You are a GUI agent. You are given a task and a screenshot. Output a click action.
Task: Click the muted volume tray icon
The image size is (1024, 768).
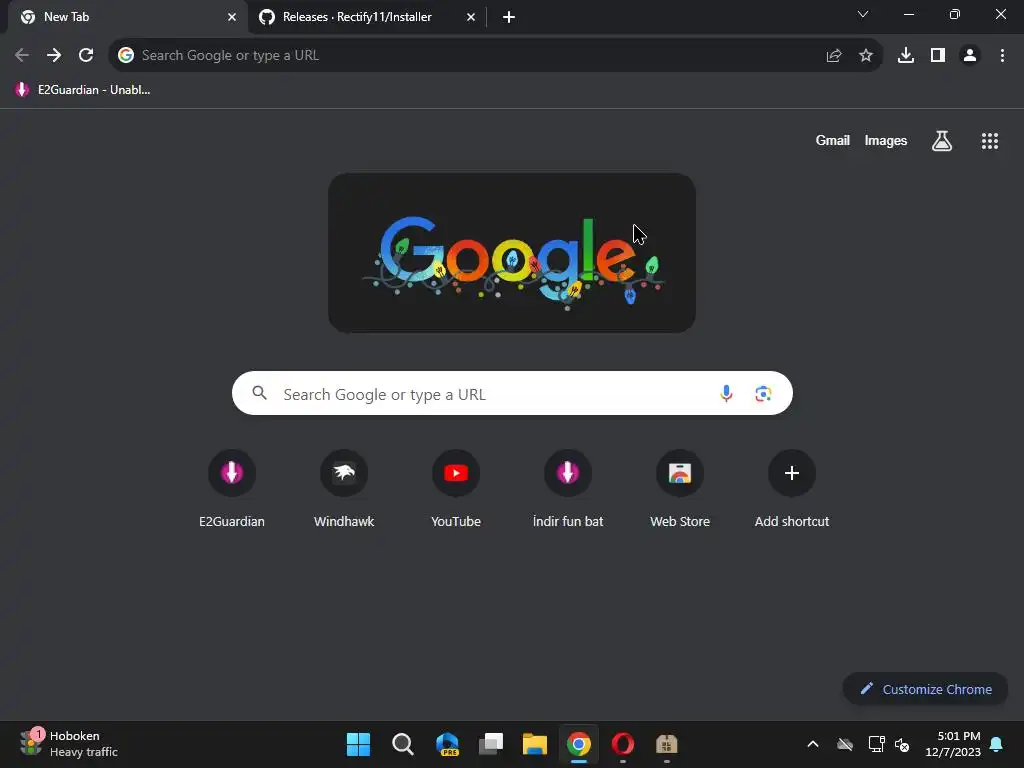click(x=903, y=744)
